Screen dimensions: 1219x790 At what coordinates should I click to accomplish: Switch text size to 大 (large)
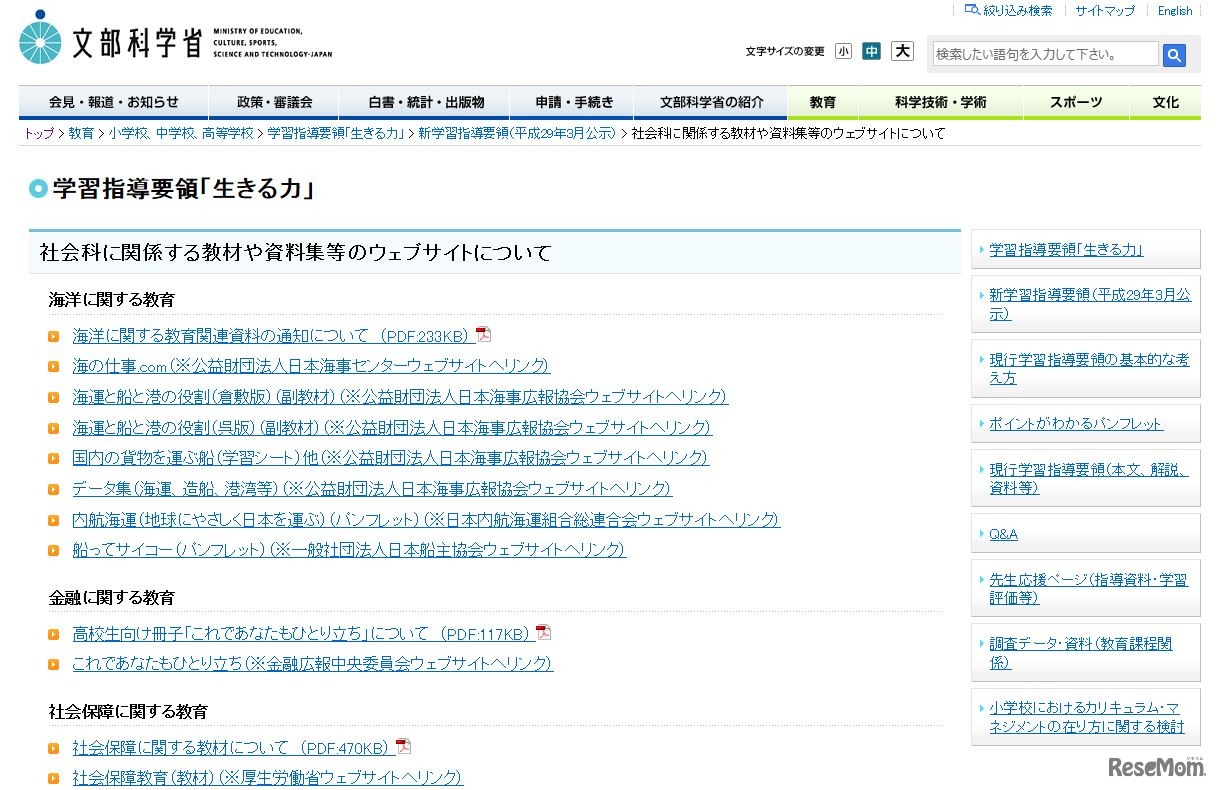tap(901, 50)
